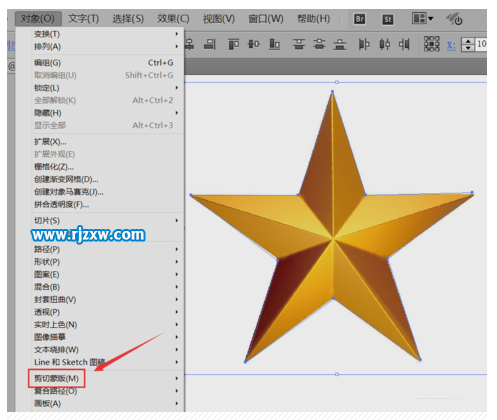This screenshot has height=420, width=497.
Task: Click top center handle of selection box
Action: coord(337,82)
